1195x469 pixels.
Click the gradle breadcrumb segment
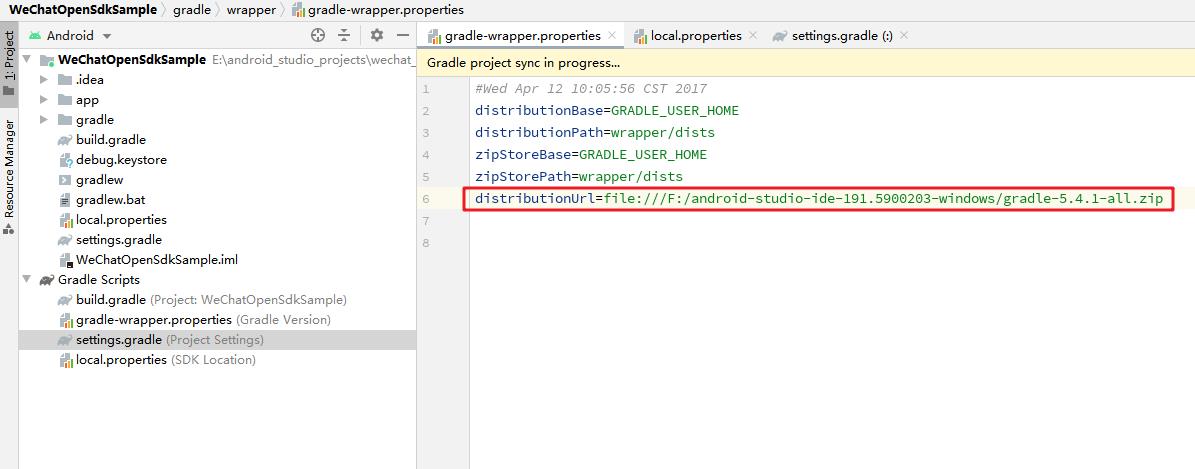click(x=192, y=10)
